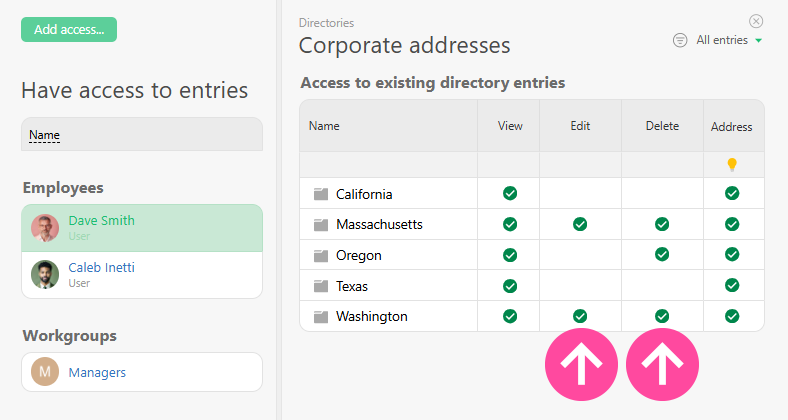This screenshot has width=788, height=420.
Task: Click the yellow lightbulb hint icon
Action: [732, 164]
